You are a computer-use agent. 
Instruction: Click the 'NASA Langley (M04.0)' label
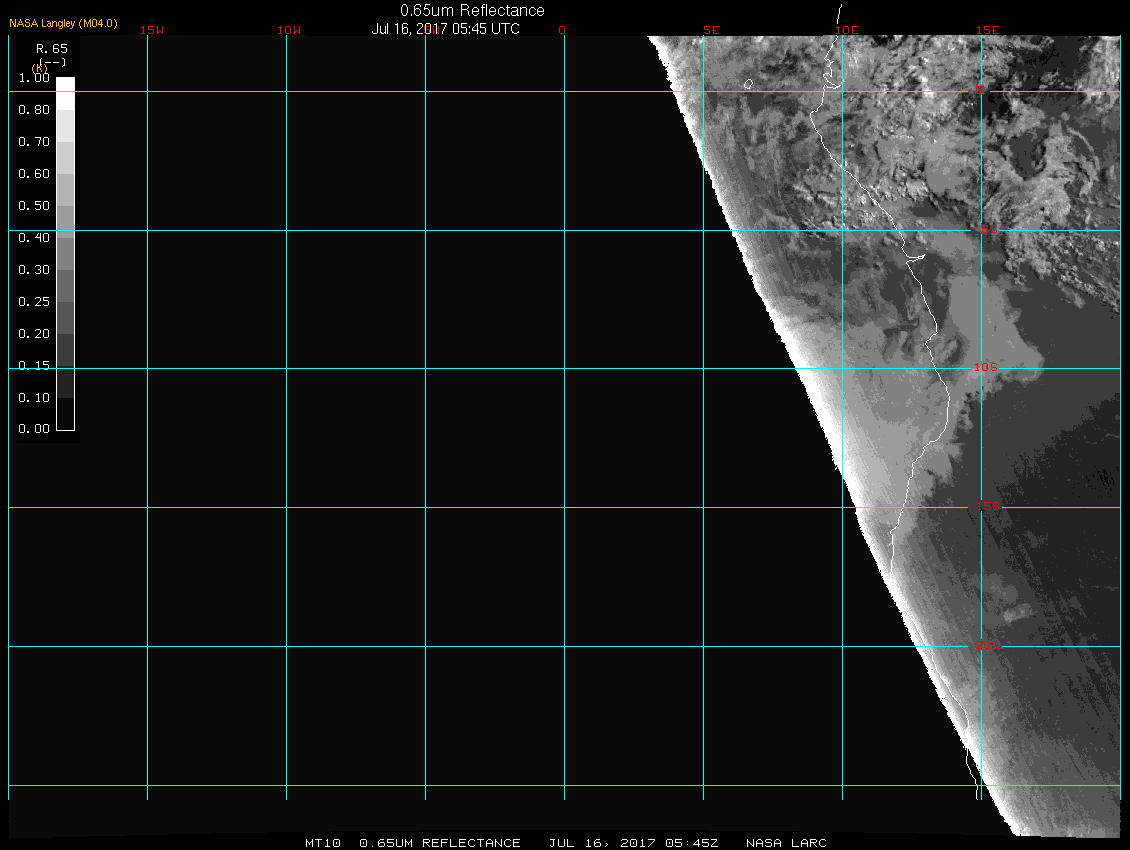[x=63, y=23]
